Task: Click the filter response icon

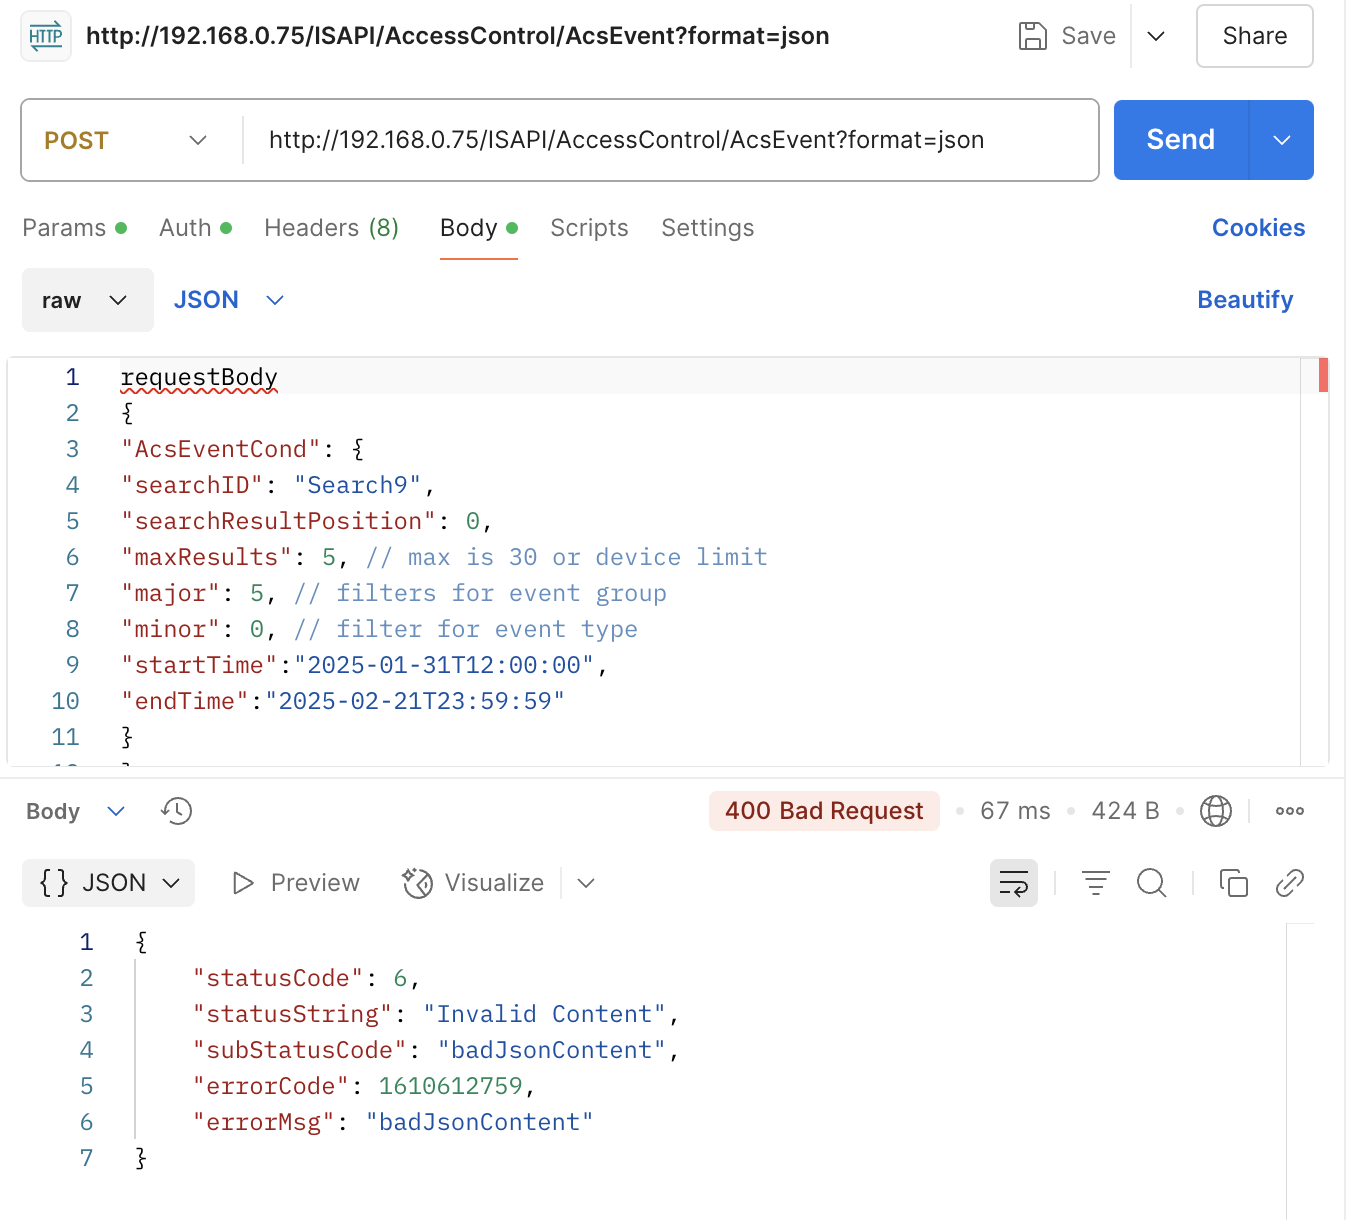Action: (x=1095, y=883)
